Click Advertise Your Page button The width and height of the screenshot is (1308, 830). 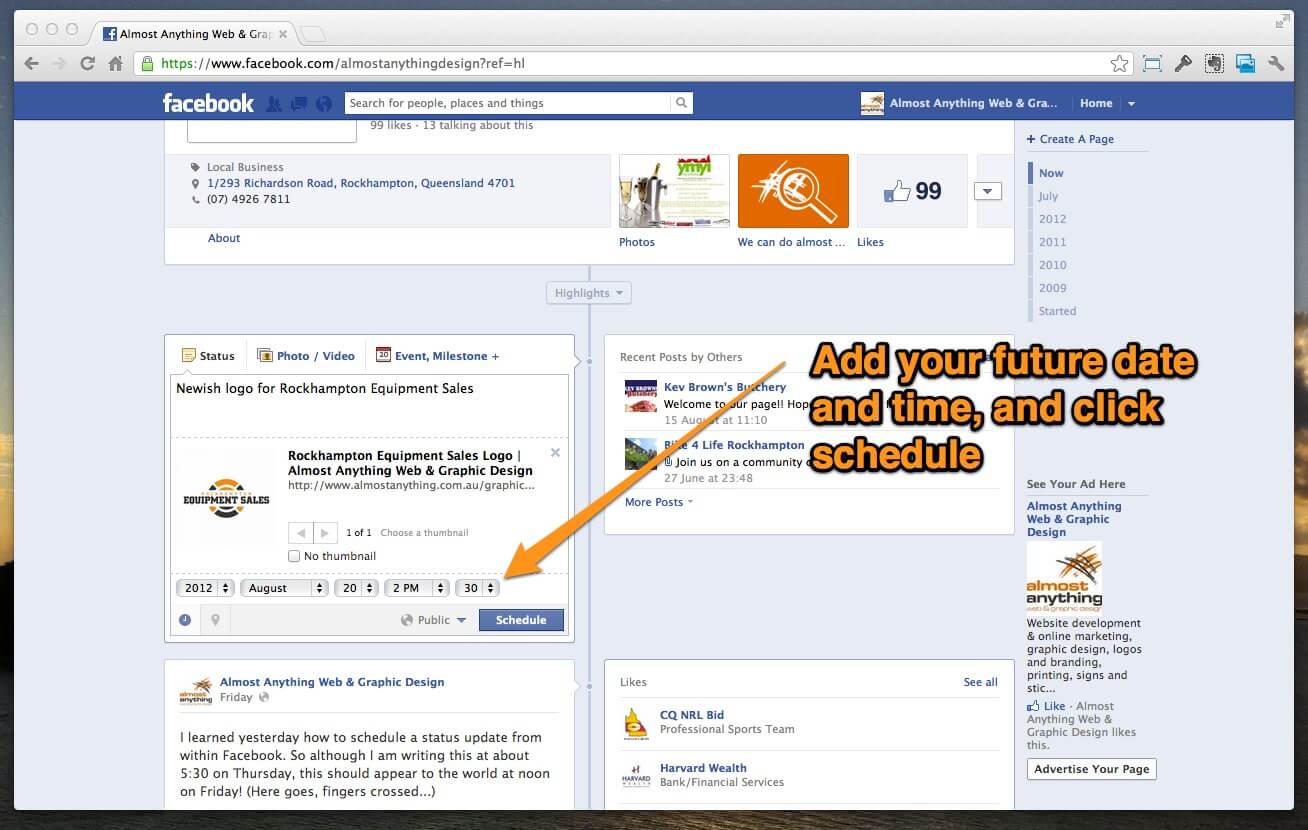click(1091, 769)
